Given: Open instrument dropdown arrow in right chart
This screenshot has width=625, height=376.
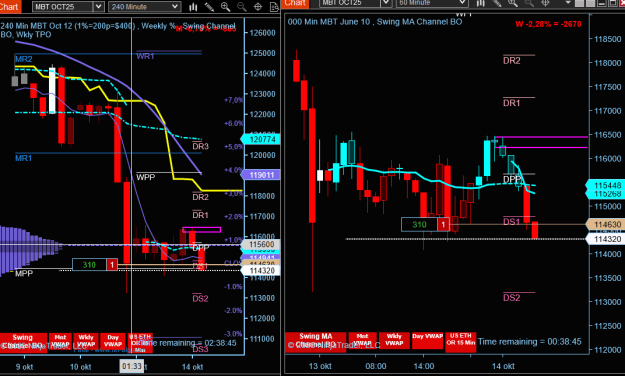Looking at the screenshot, I should [x=386, y=3].
